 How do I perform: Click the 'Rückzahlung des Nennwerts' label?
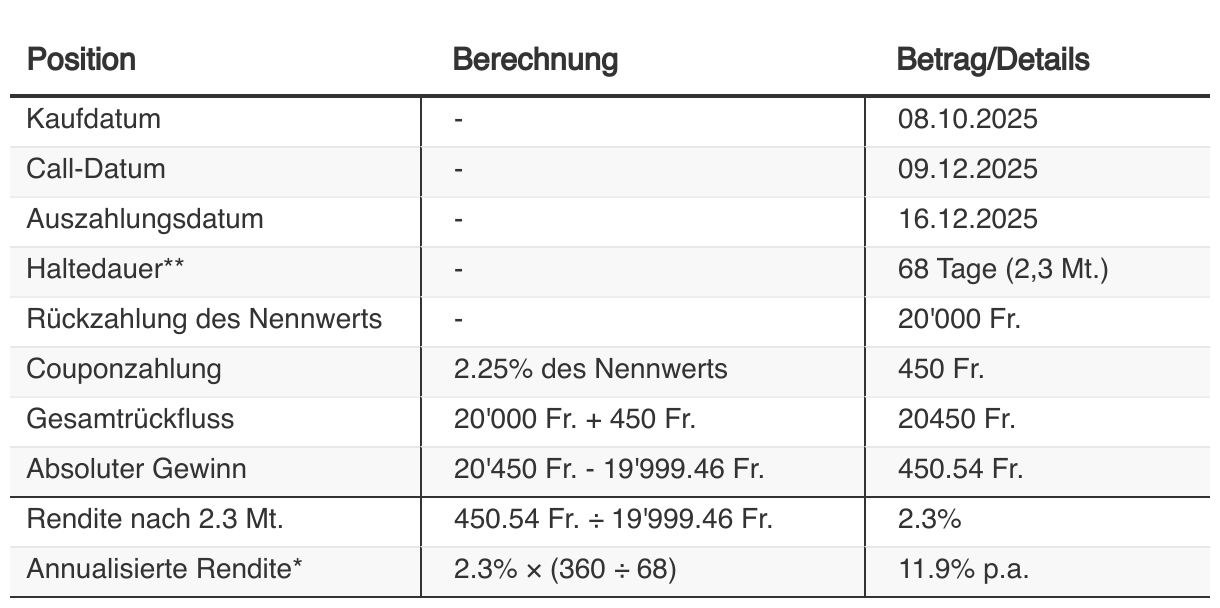coord(204,320)
